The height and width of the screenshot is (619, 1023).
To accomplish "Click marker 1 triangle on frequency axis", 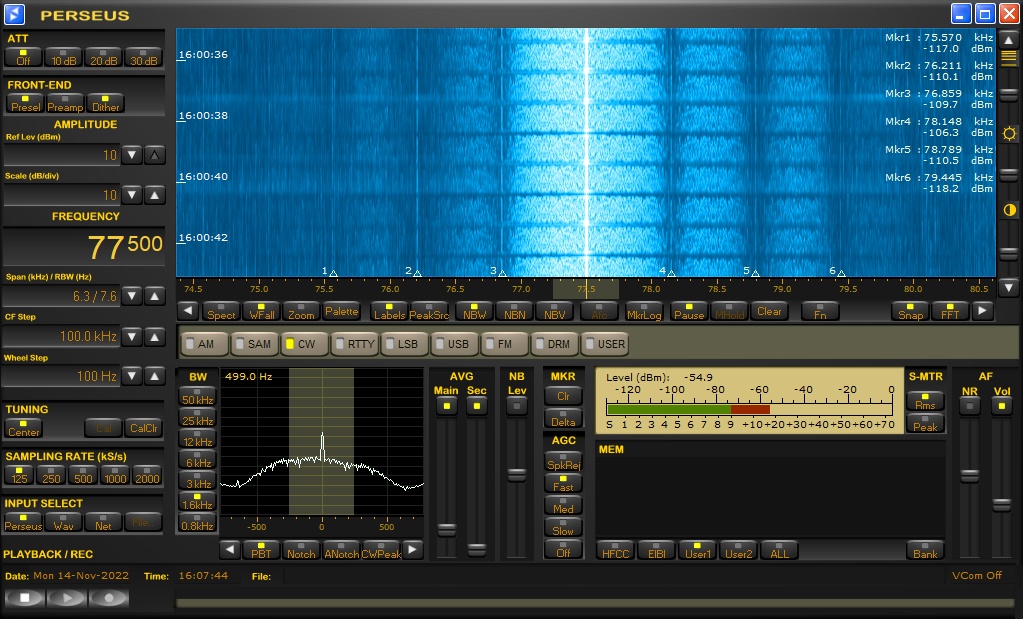I will 333,273.
